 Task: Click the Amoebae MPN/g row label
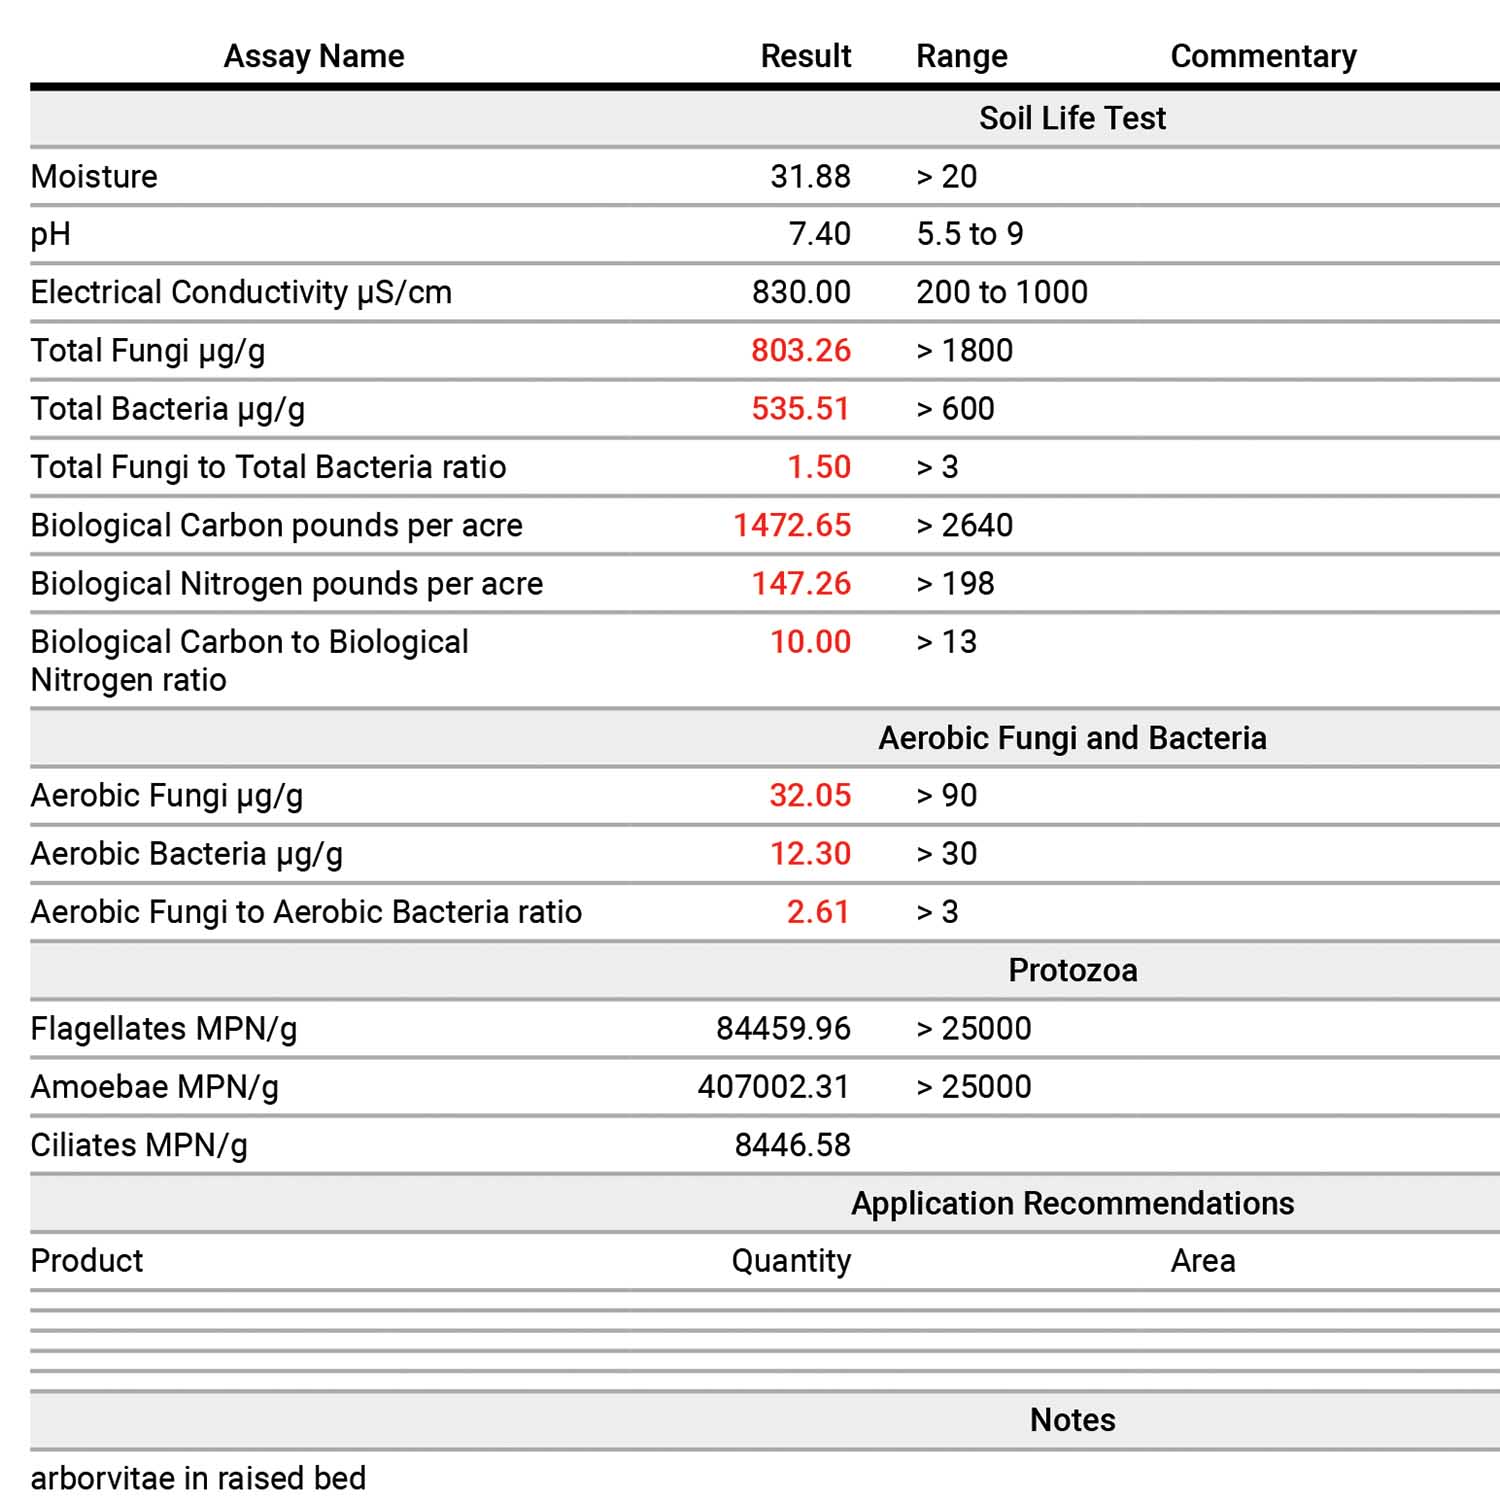(154, 1087)
